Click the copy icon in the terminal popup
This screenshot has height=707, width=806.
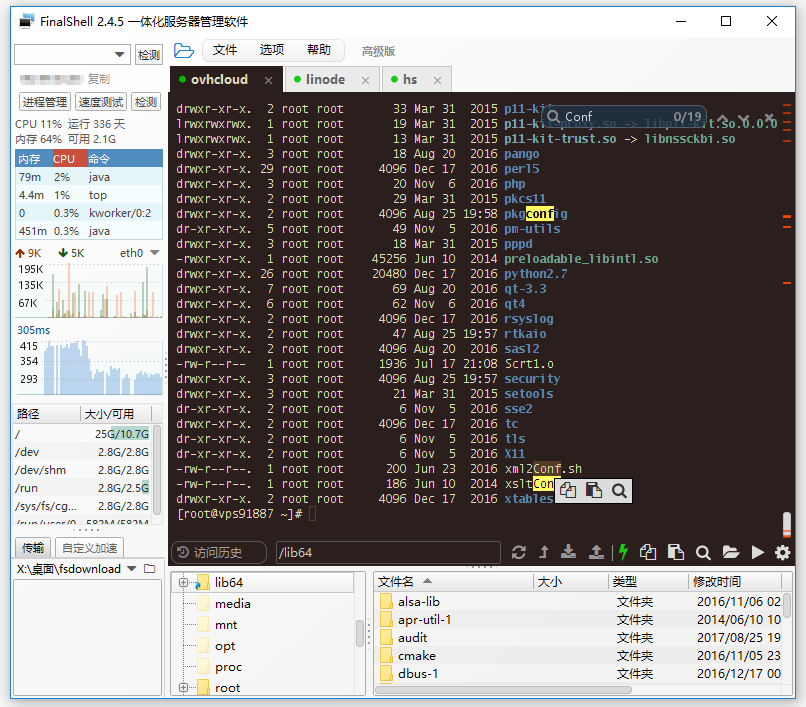pos(566,490)
